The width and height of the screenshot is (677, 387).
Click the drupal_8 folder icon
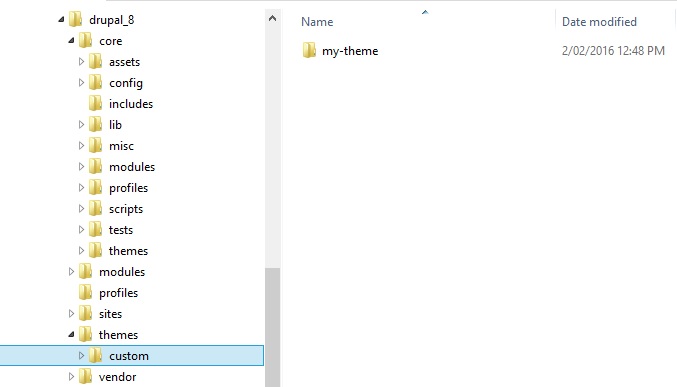[x=76, y=19]
